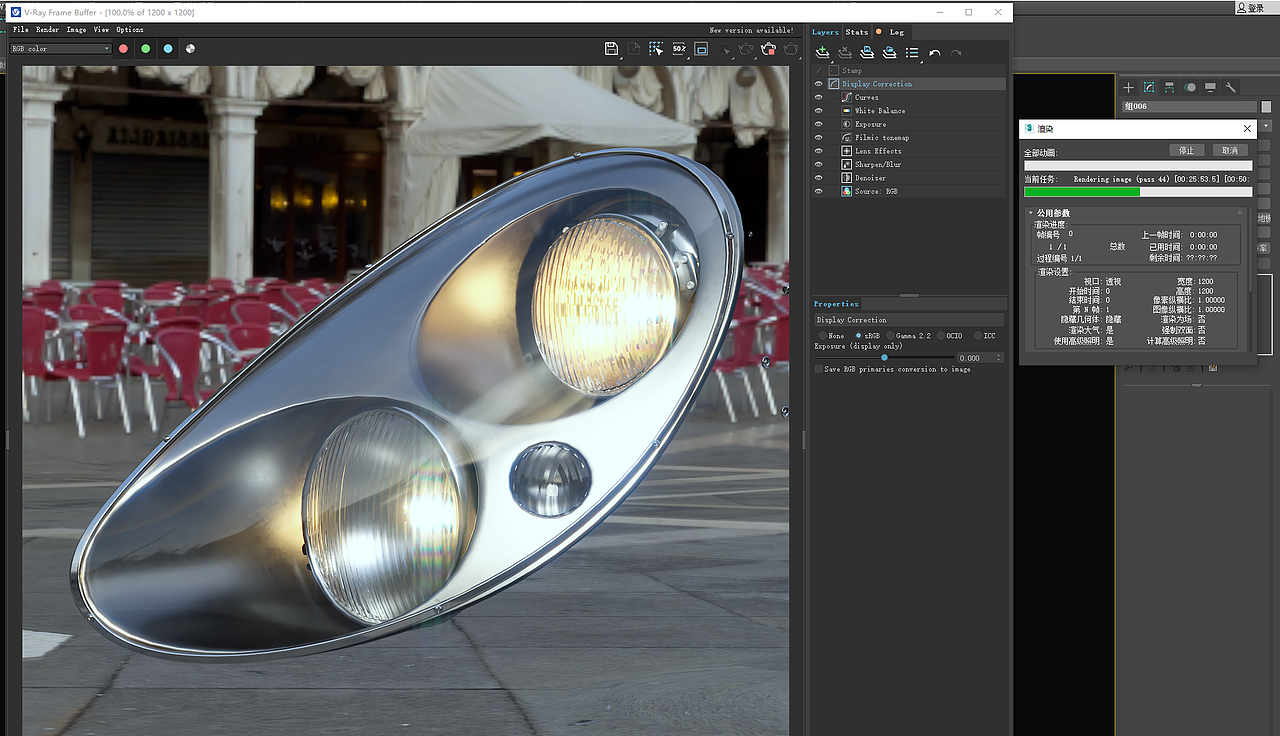This screenshot has width=1280, height=736.
Task: Click the load layer preset icon
Action: coord(889,52)
